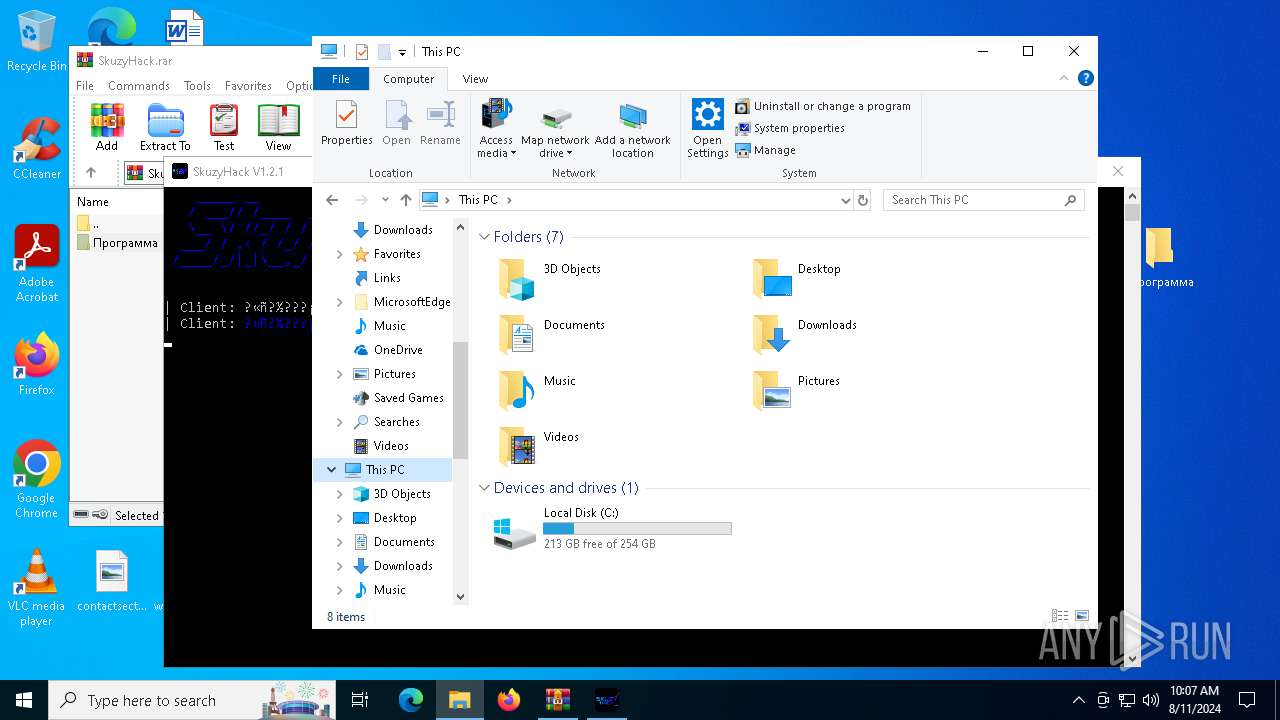Click the navigation pane scrollbar
Screen dimensions: 1280x720
pyautogui.click(x=460, y=400)
